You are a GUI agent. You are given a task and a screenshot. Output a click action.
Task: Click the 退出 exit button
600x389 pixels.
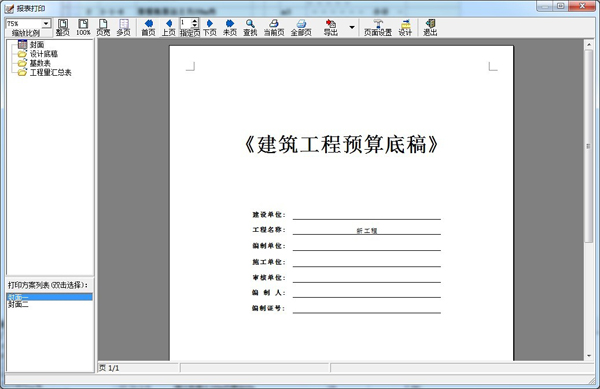430,28
